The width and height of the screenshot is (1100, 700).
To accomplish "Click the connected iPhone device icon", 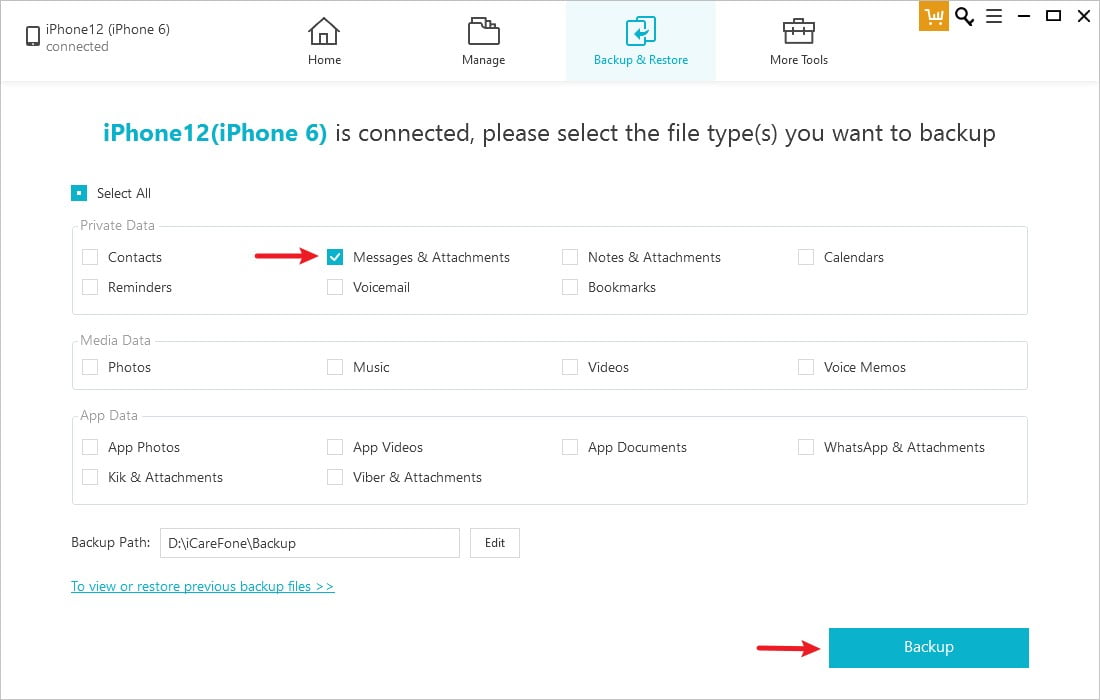I will tap(34, 34).
